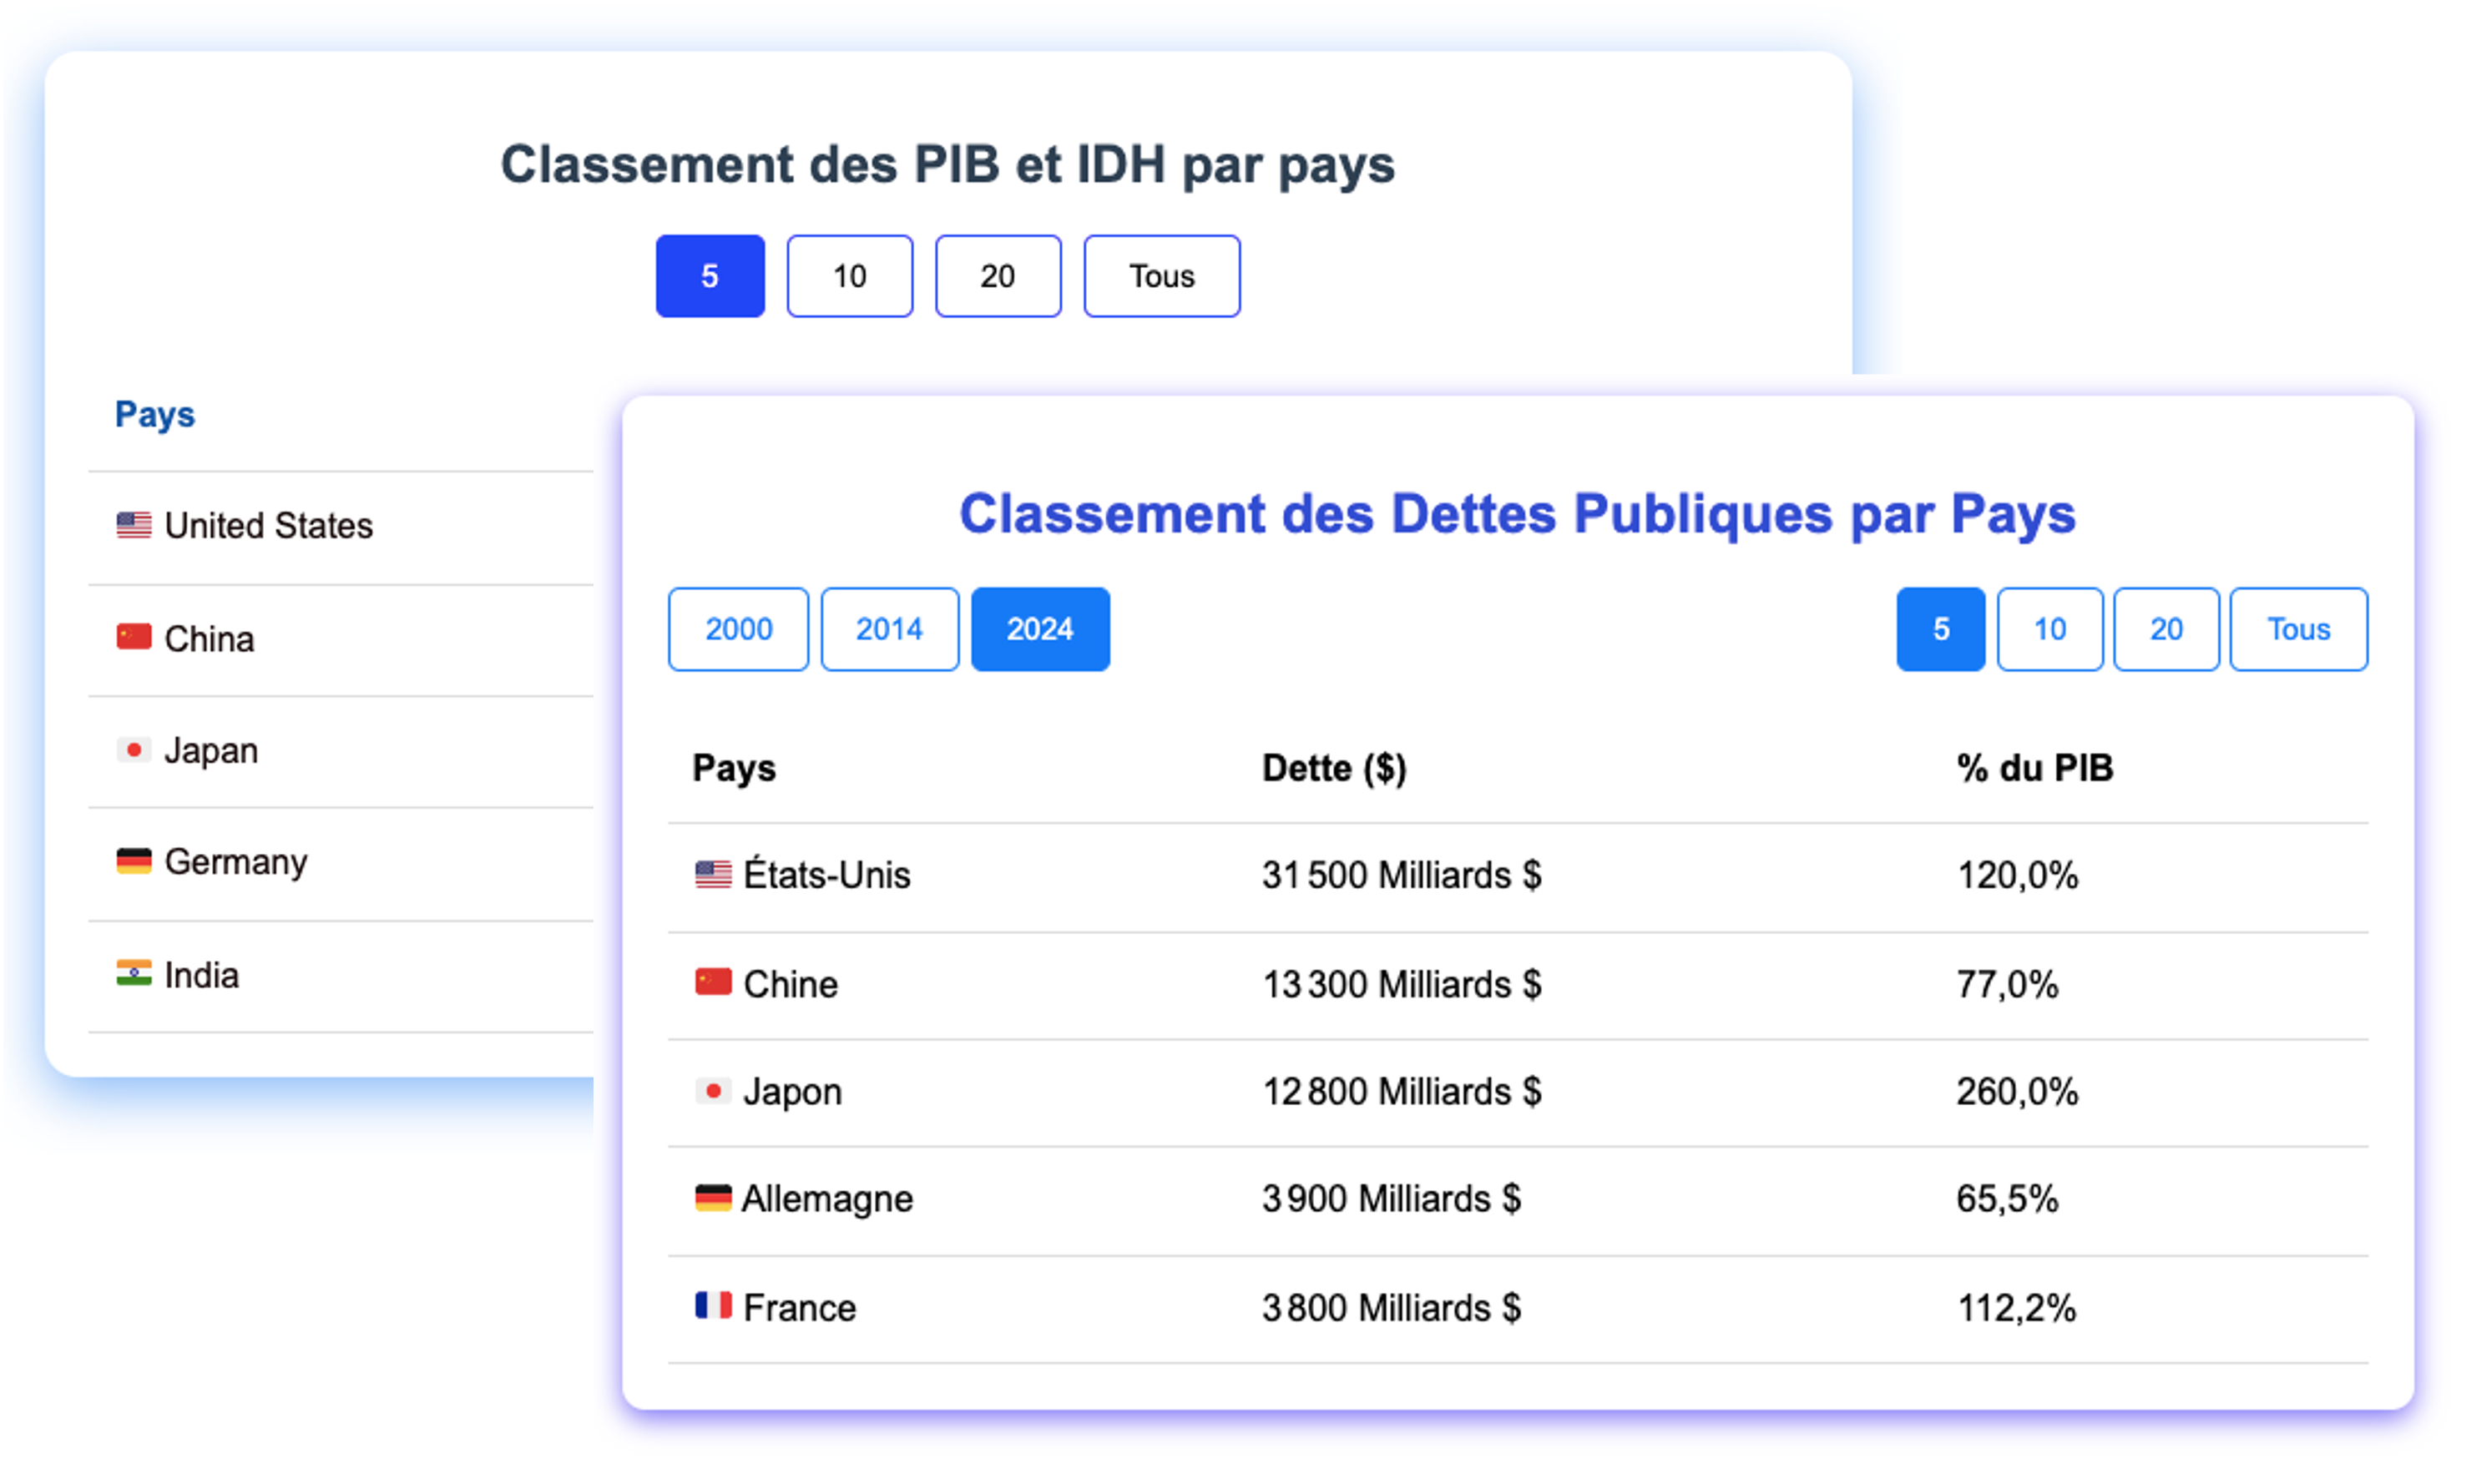Click the United States flag icon
Screen dimensions: 2471x1484
tap(133, 524)
